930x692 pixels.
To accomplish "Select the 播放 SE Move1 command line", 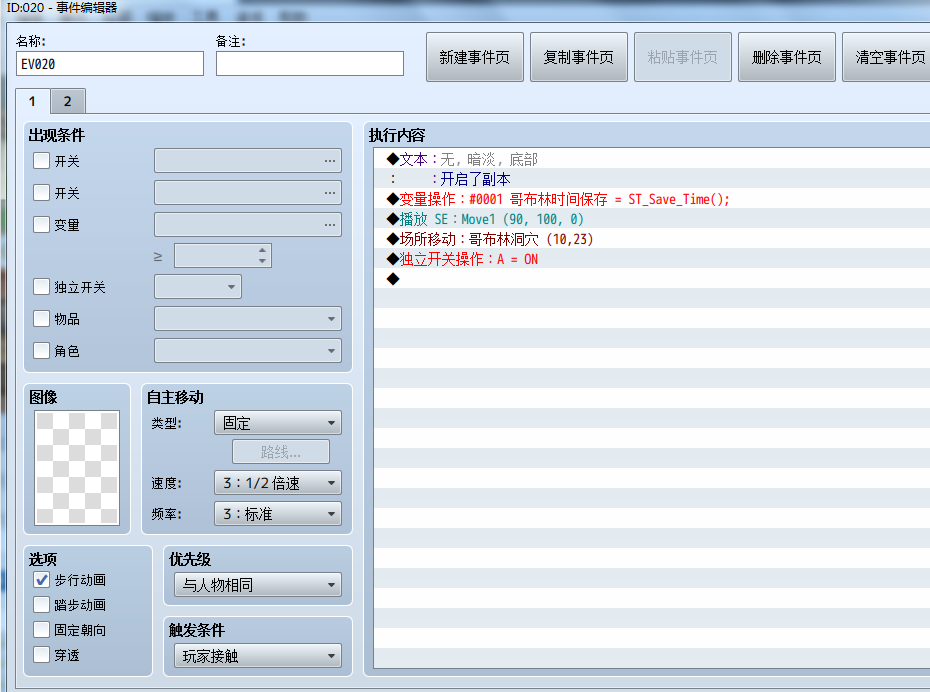I will click(x=652, y=219).
